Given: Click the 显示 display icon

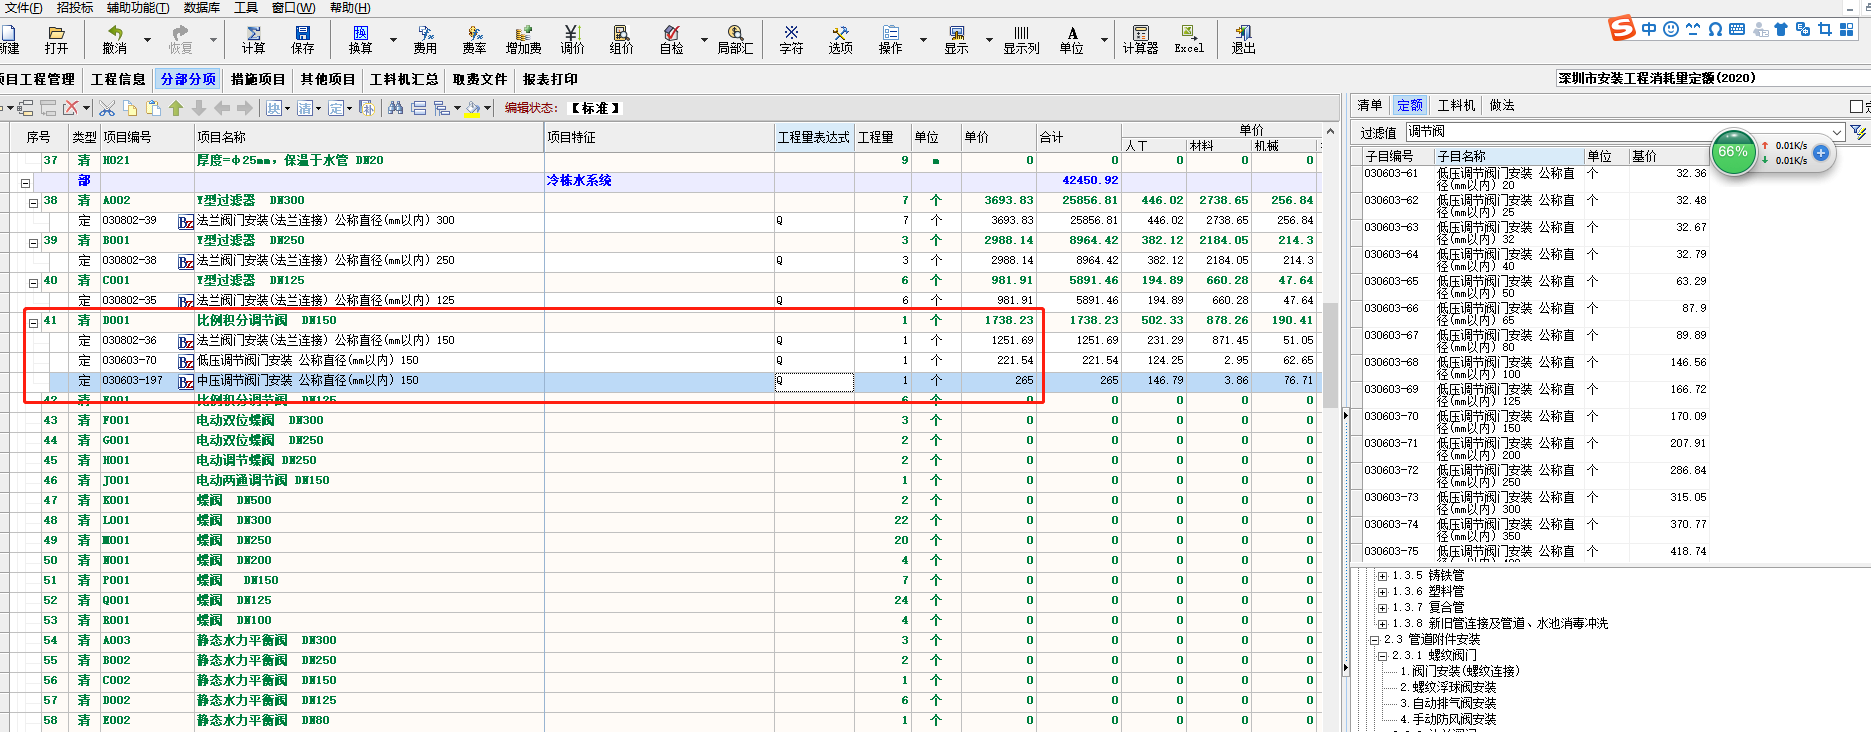Looking at the screenshot, I should [x=956, y=40].
